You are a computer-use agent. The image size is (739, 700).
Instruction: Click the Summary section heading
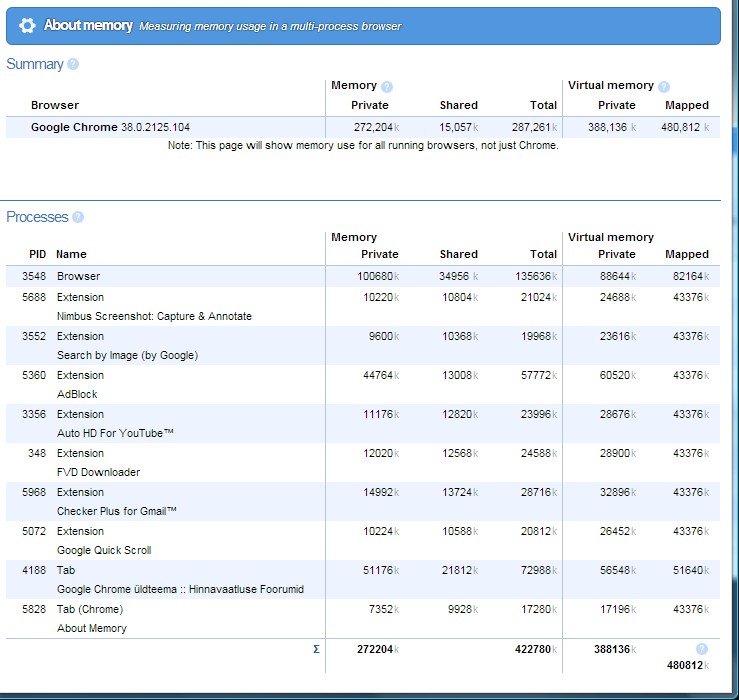[x=35, y=64]
